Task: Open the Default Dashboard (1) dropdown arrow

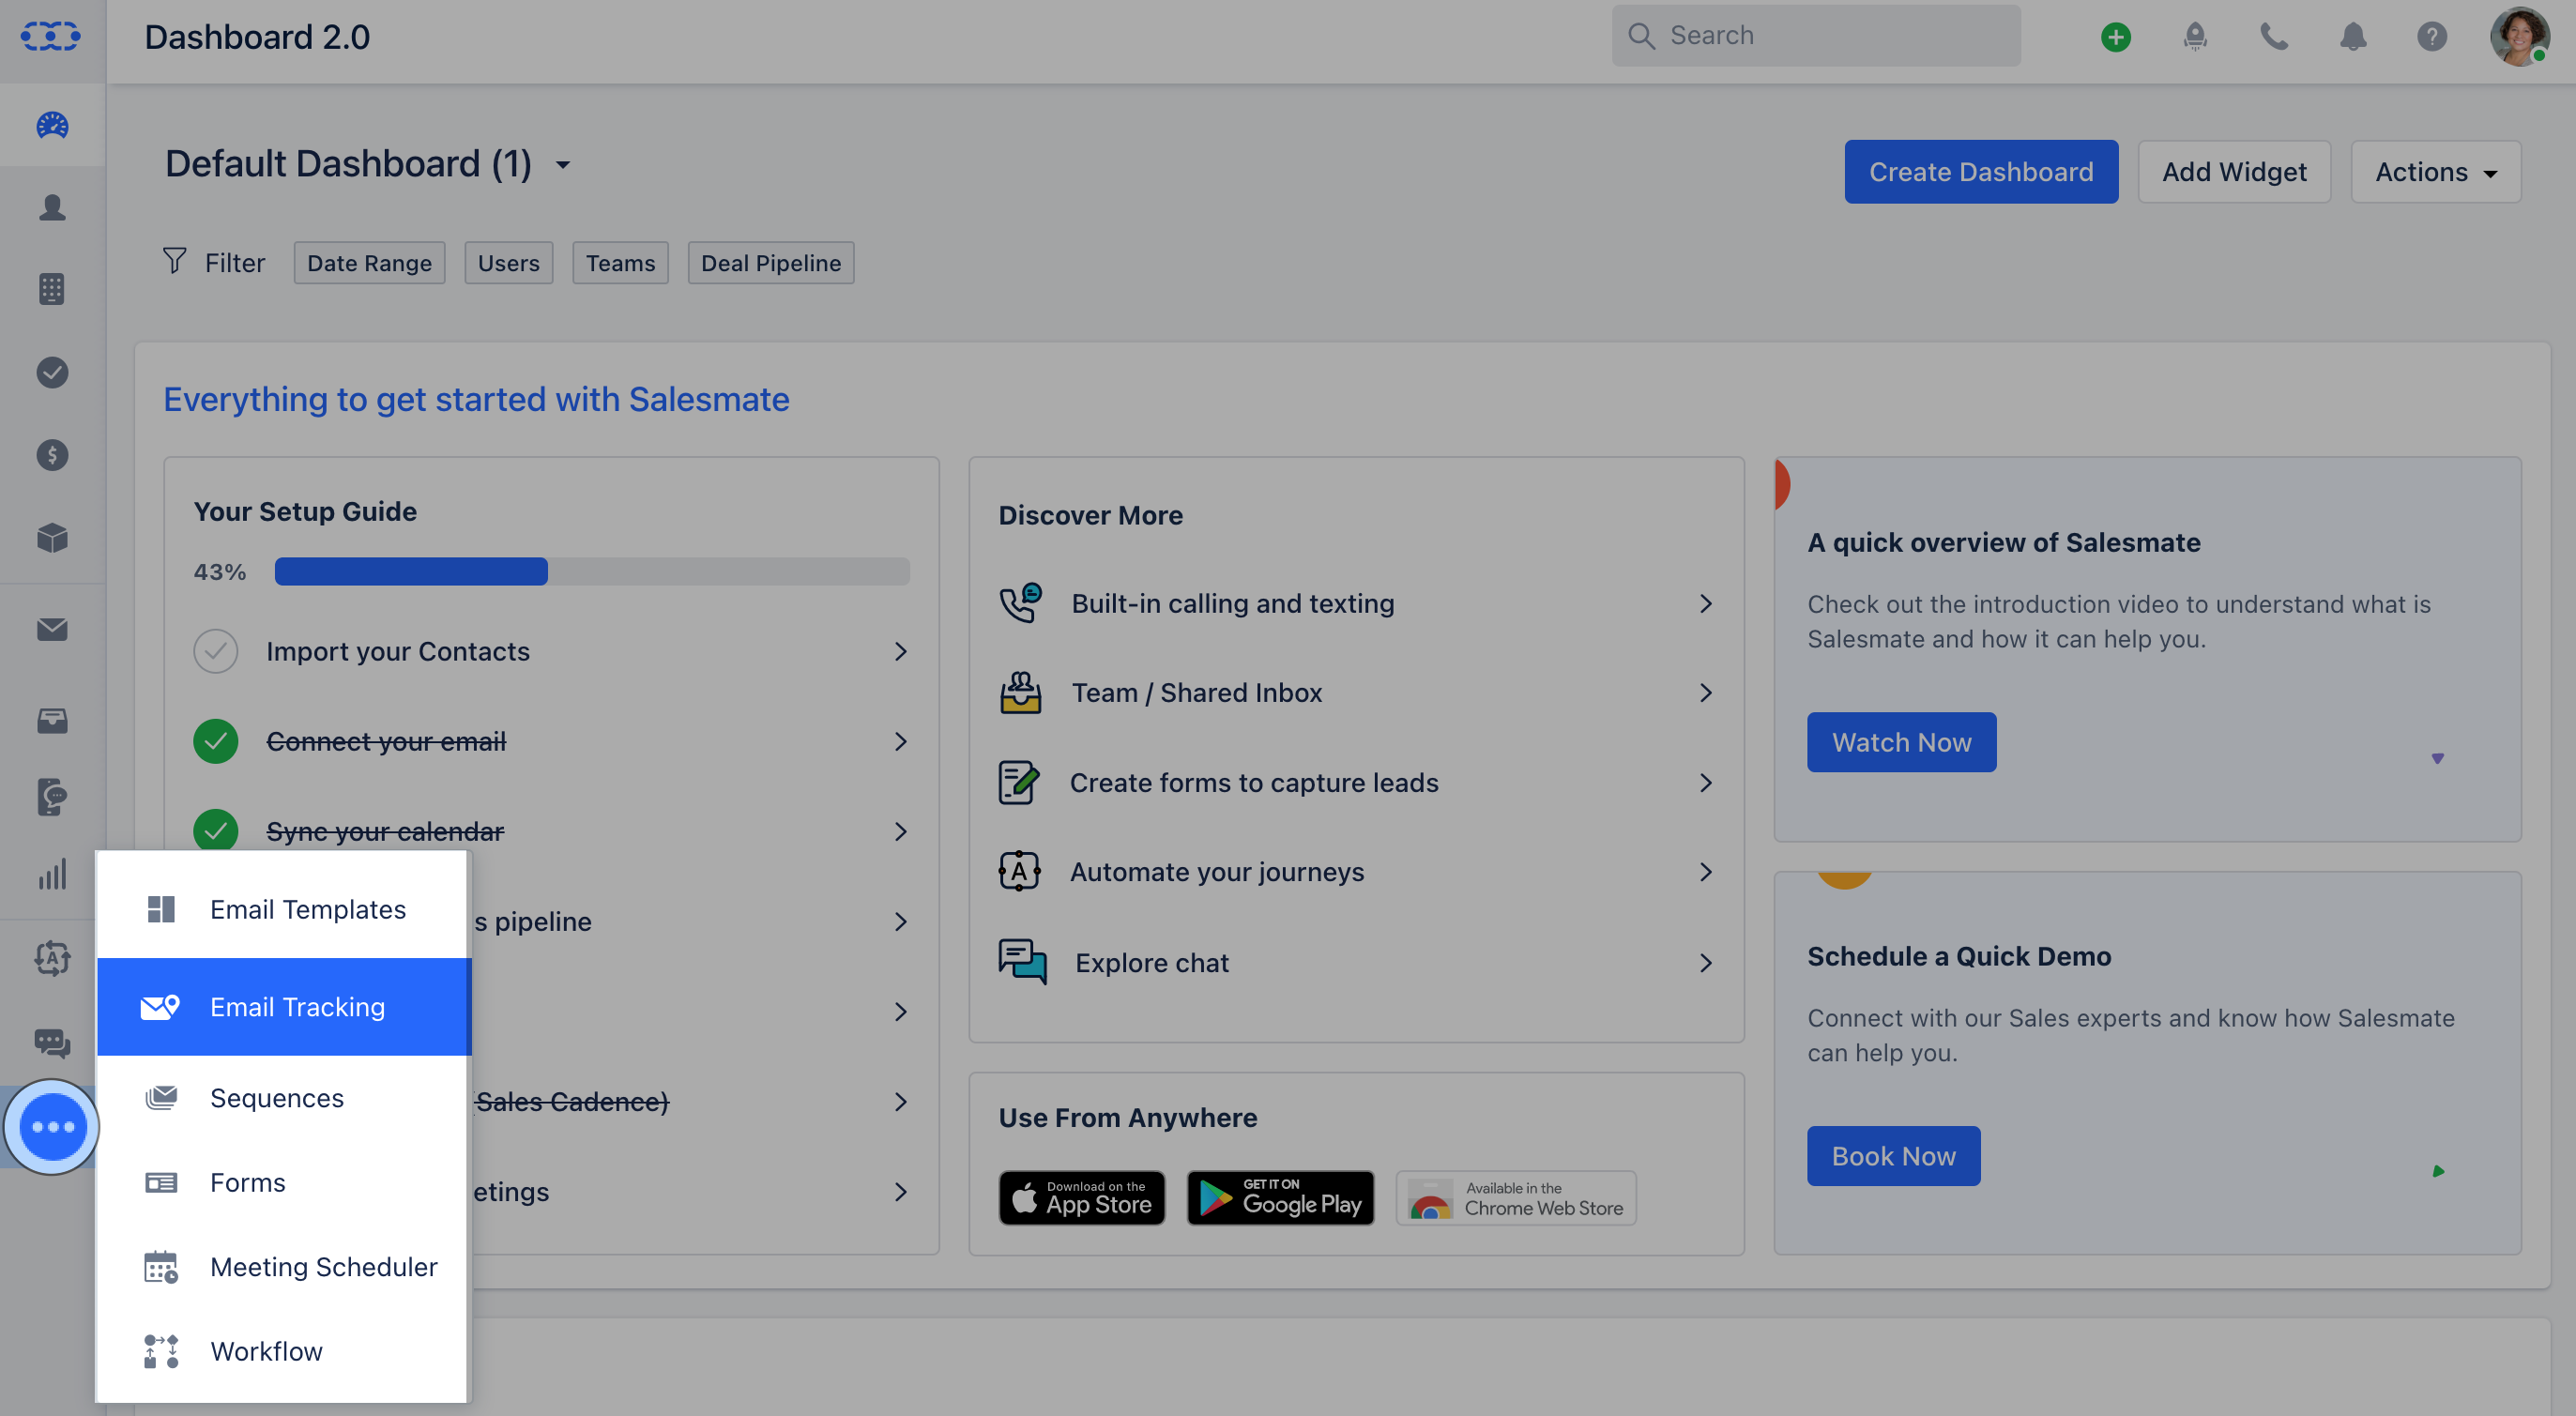Action: coord(563,165)
